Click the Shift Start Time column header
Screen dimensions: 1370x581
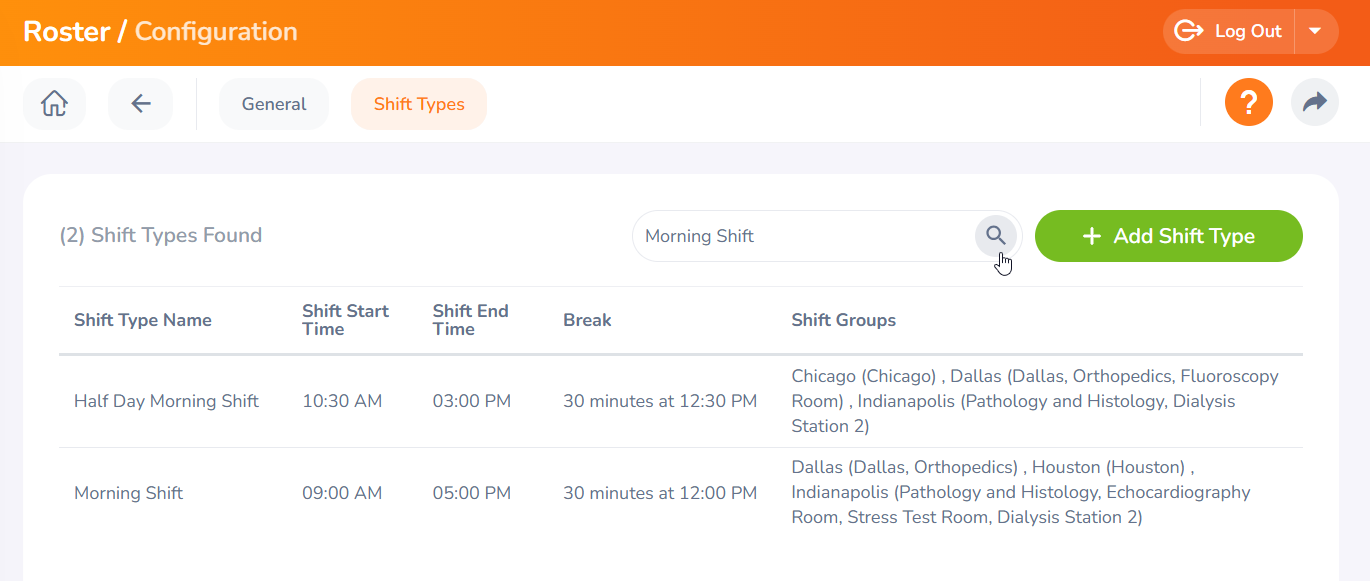pos(345,320)
